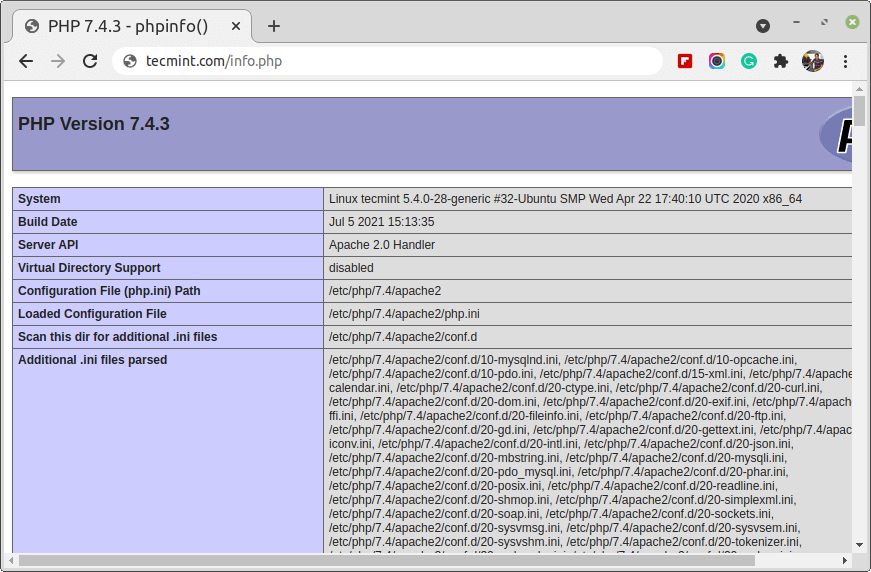The height and width of the screenshot is (572, 871).
Task: Open the Extensions puzzle-piece menu
Action: point(781,61)
